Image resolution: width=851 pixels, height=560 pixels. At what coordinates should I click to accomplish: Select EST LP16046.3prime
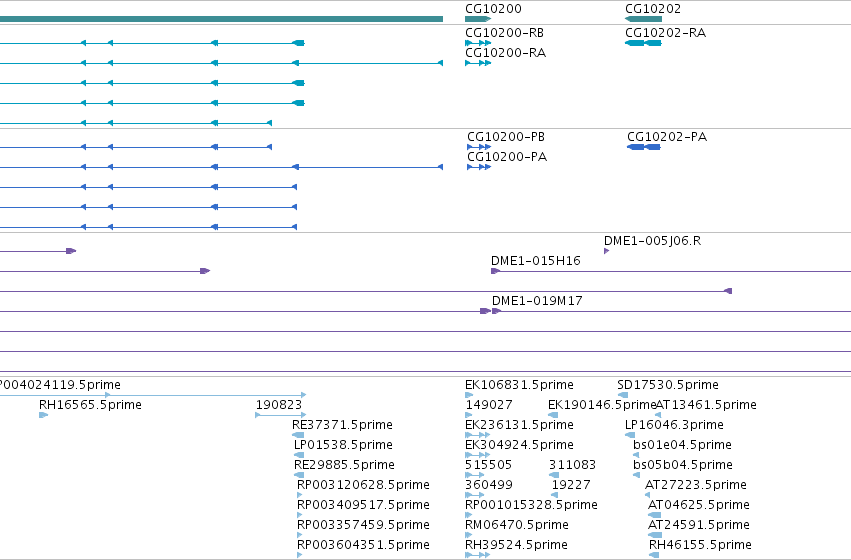point(675,425)
